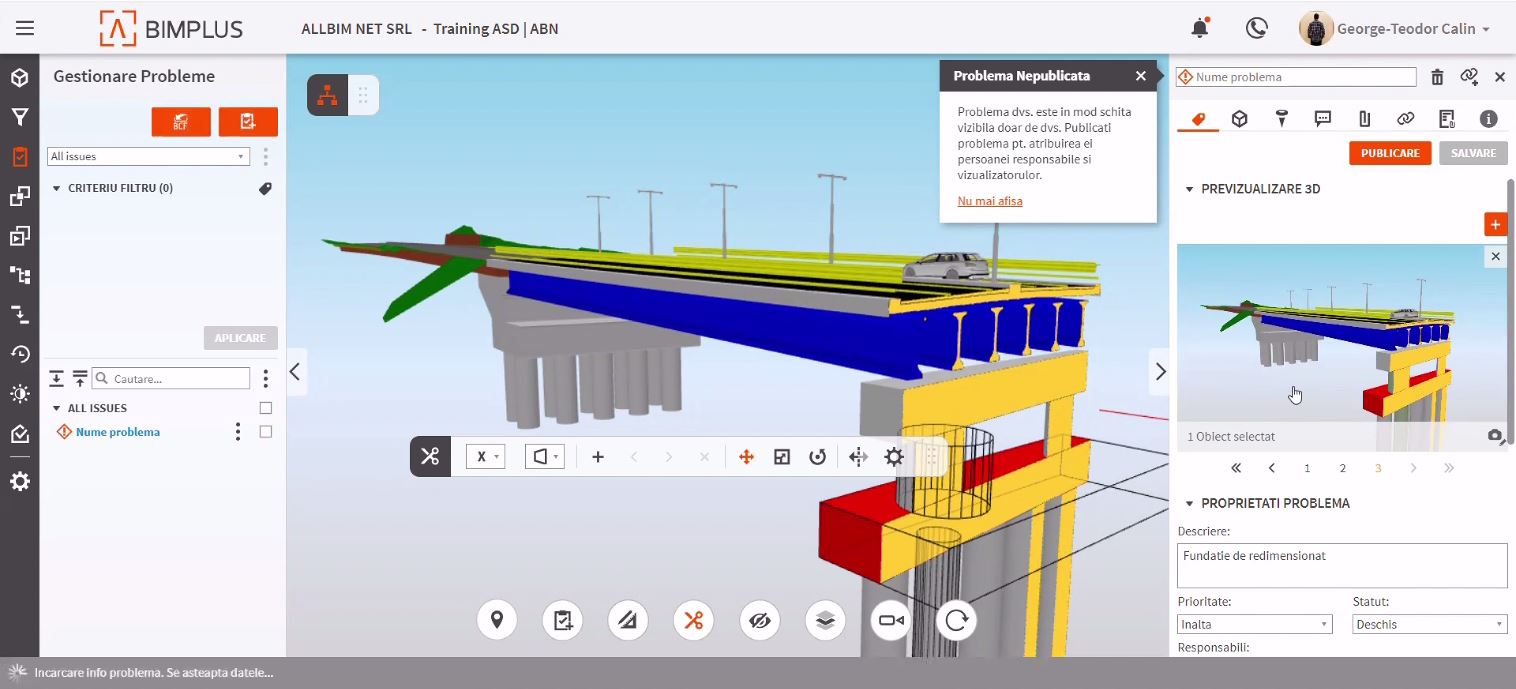Click the Nu mai afisa link
1516x689 pixels.
(989, 201)
